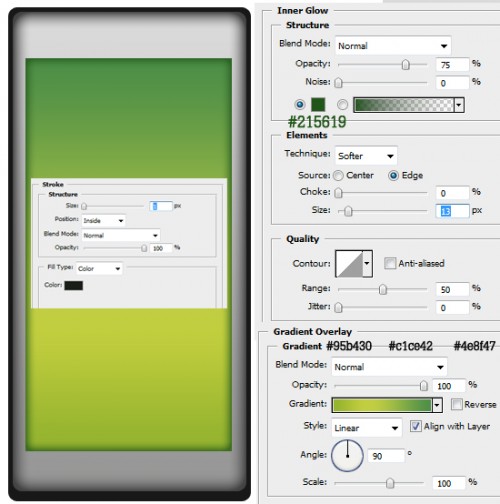Click the Stroke color swatch
500x504 pixels.
click(x=74, y=285)
